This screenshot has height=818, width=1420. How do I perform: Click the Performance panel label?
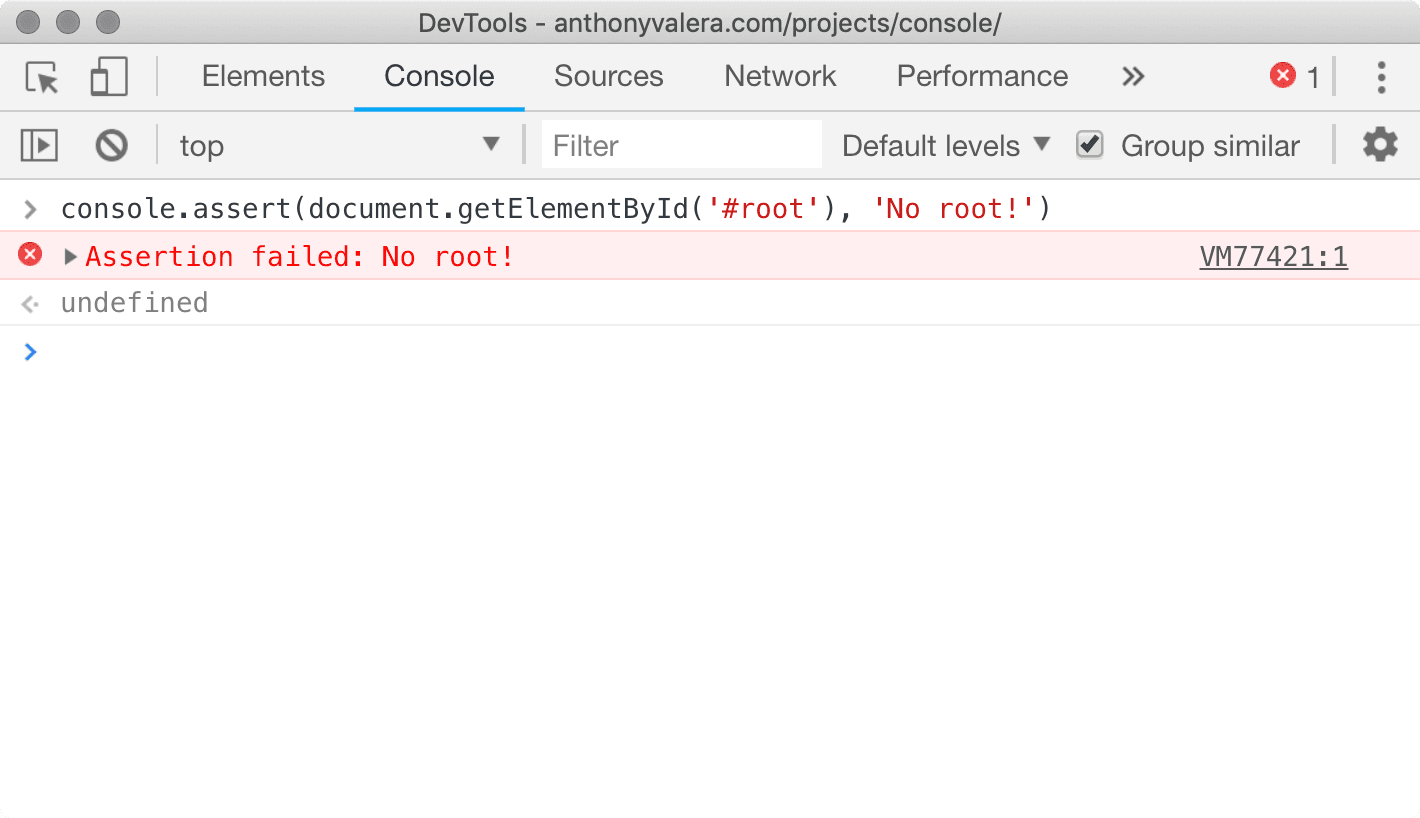point(981,76)
